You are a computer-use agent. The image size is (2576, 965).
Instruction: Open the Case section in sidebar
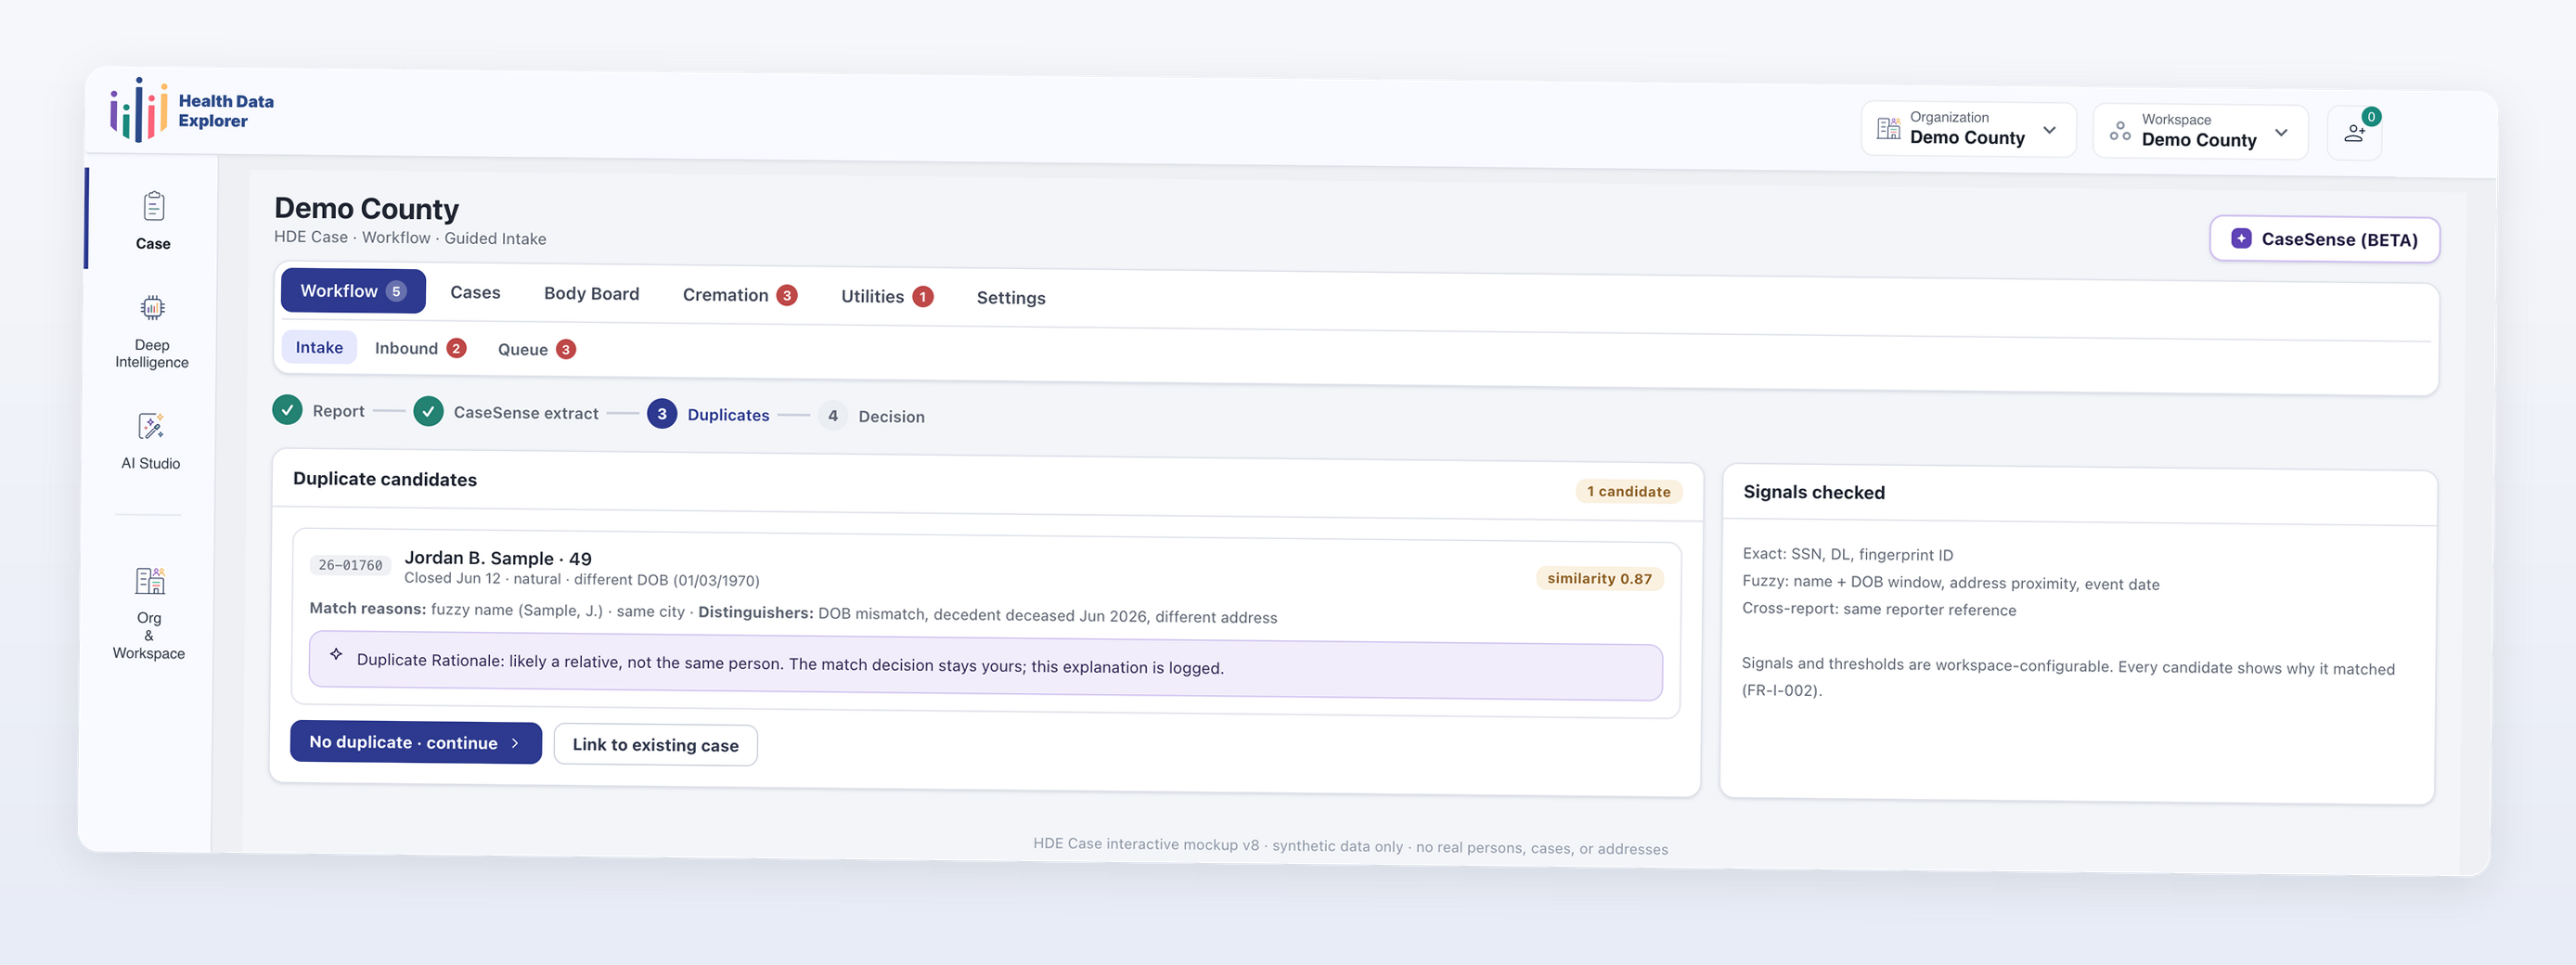pos(153,220)
